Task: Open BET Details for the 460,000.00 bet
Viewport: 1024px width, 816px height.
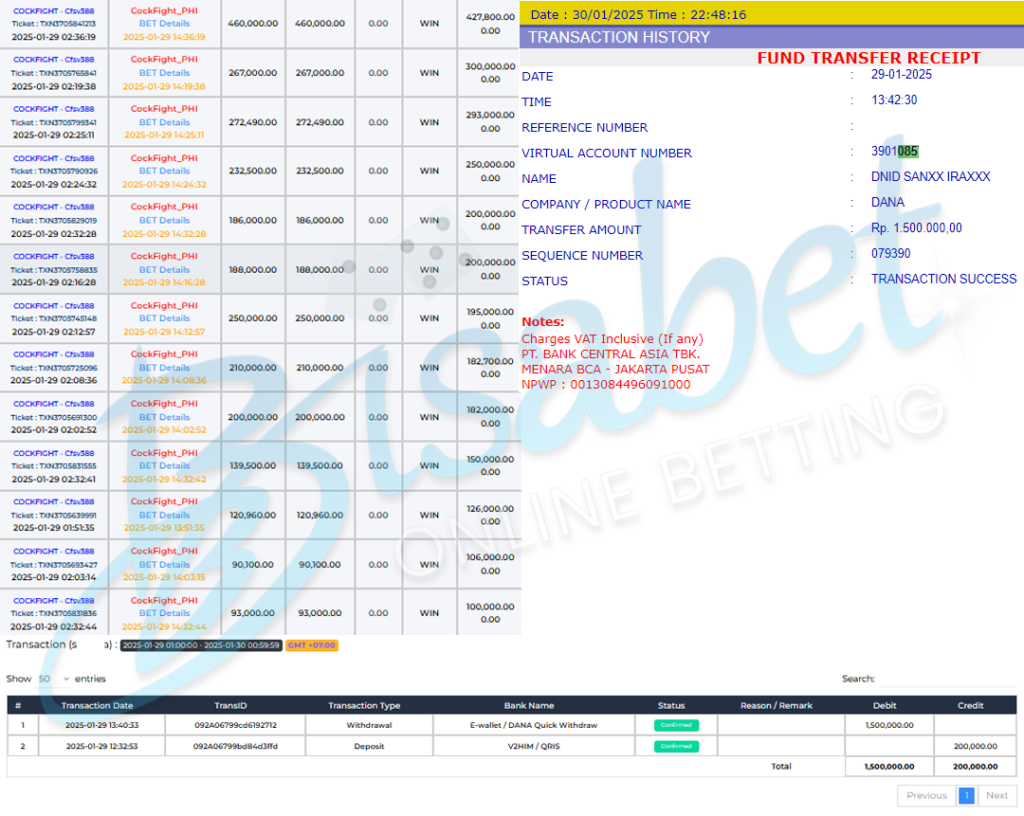Action: tap(164, 23)
